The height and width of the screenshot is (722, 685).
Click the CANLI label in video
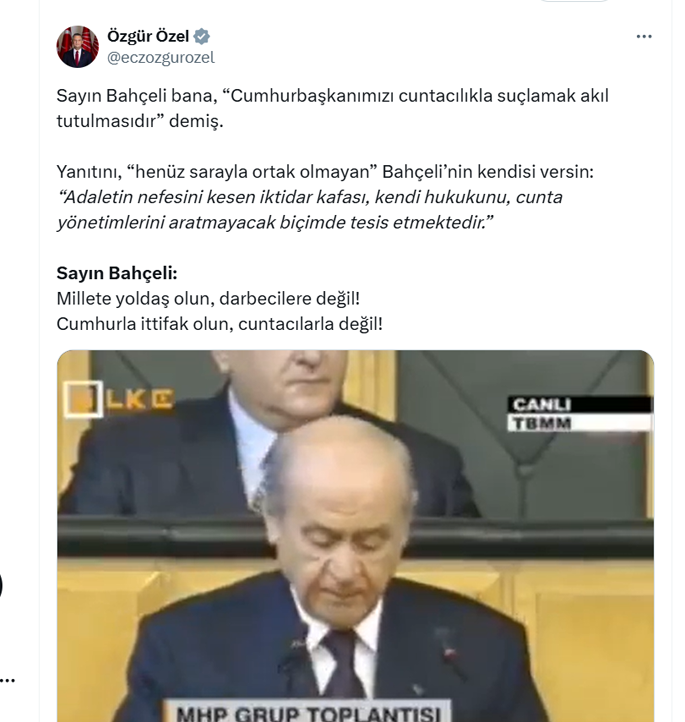[541, 405]
